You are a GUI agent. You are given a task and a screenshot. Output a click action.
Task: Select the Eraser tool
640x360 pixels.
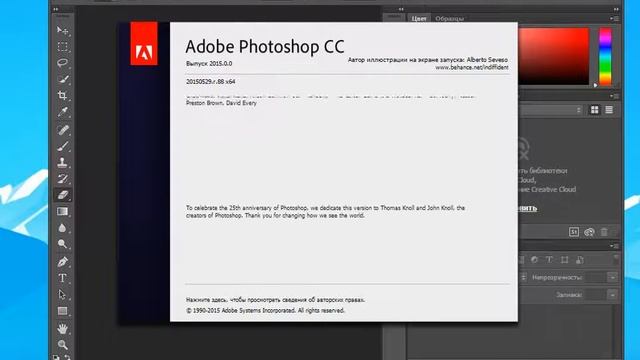(x=62, y=195)
